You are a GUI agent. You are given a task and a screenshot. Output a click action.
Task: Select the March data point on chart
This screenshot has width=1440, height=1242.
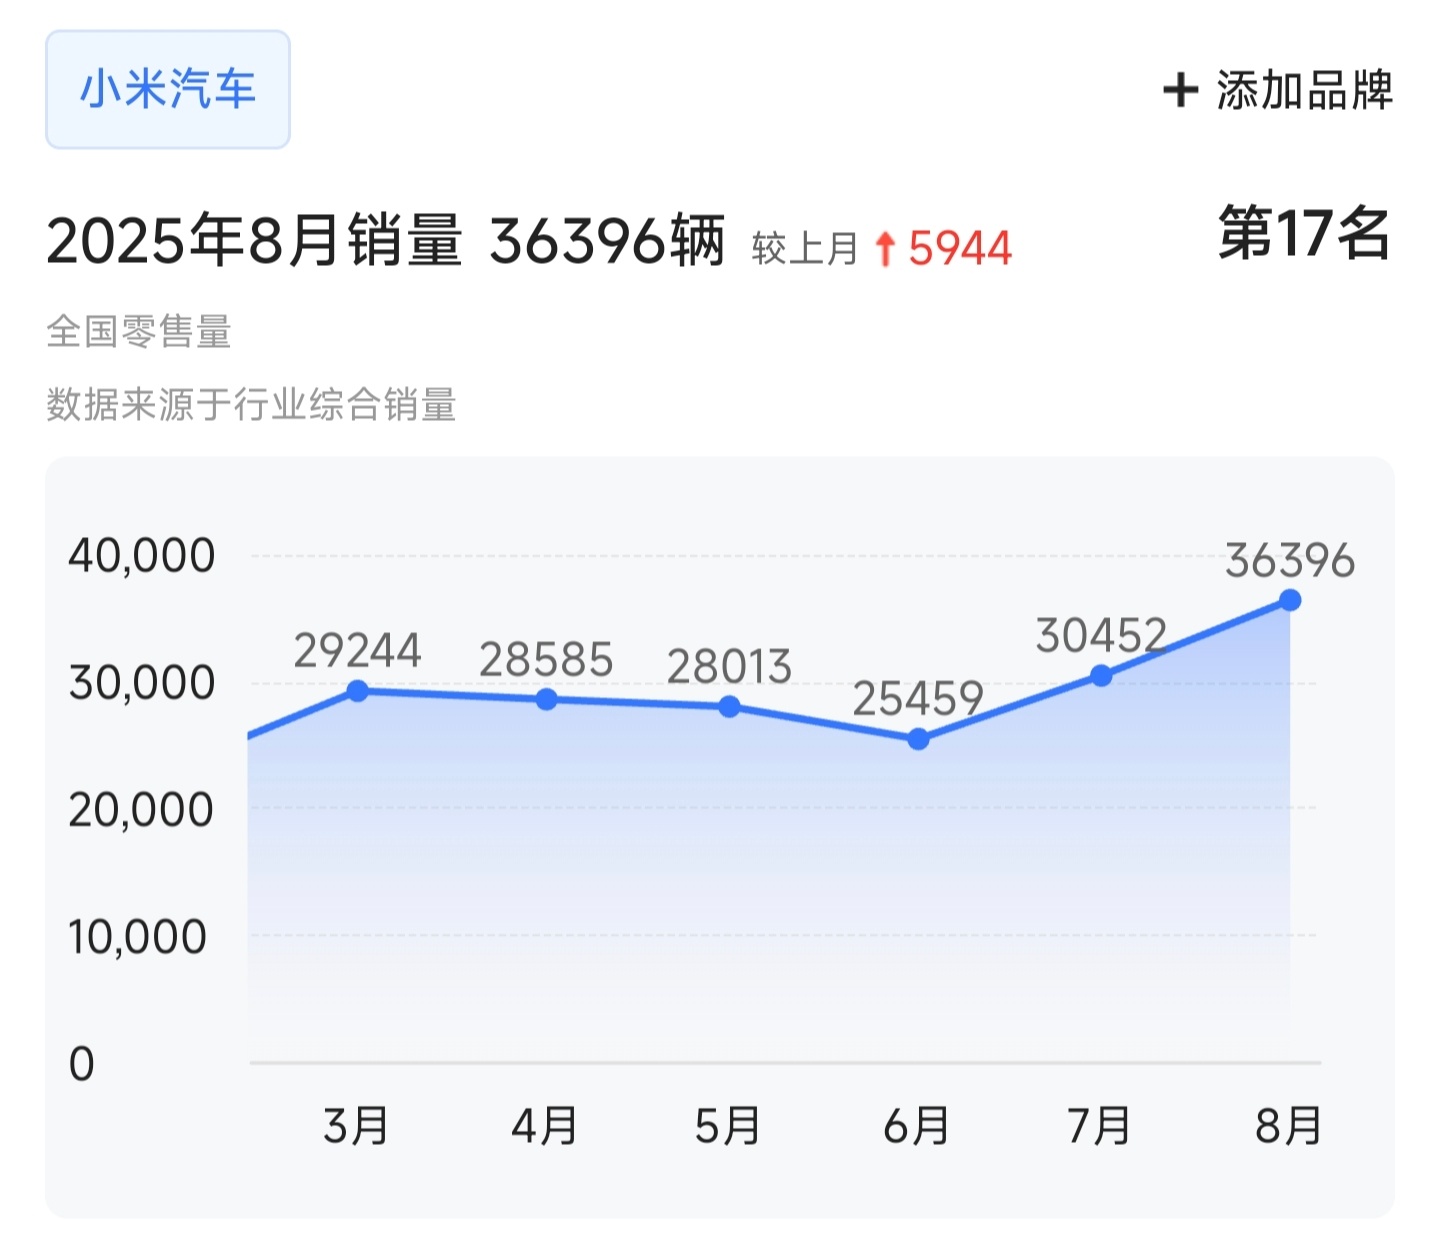(x=357, y=691)
